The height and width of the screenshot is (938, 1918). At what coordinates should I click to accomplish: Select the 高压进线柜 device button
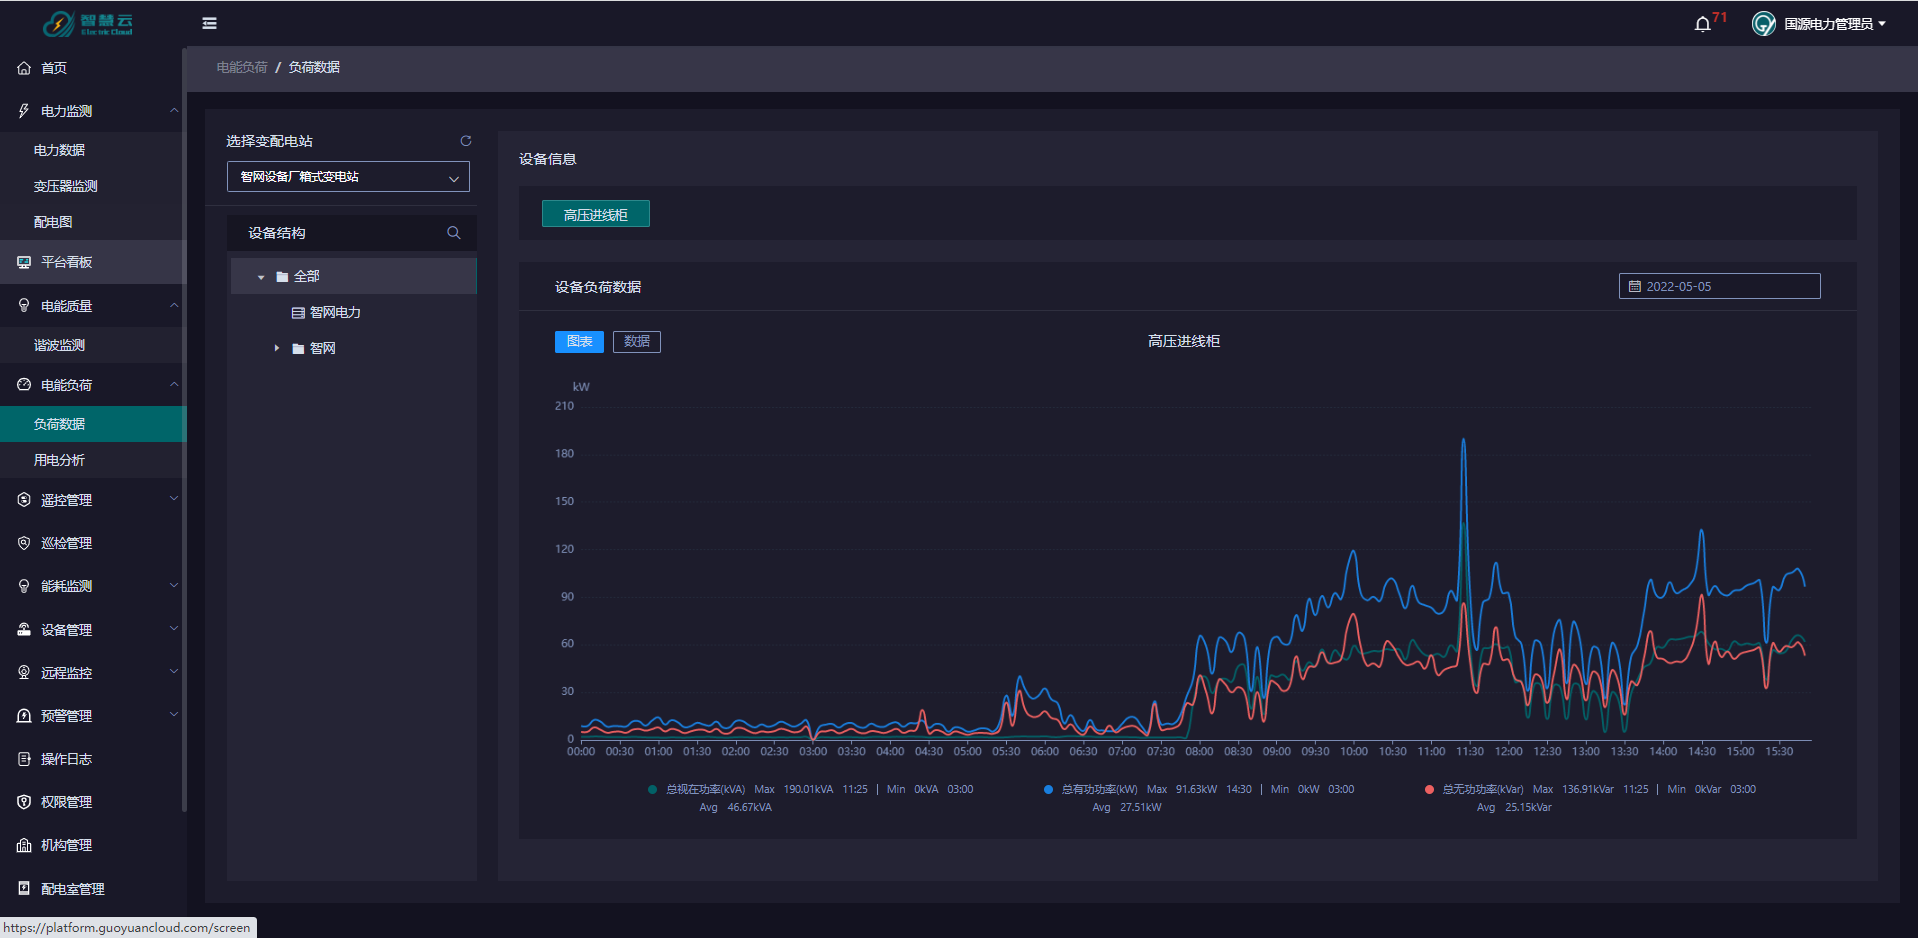coord(596,214)
